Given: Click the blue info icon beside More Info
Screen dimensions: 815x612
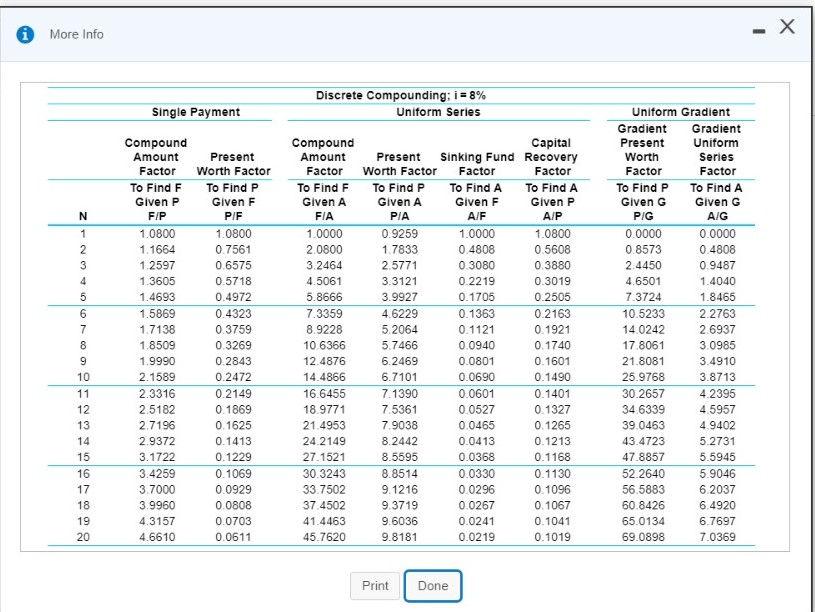Looking at the screenshot, I should coord(25,34).
